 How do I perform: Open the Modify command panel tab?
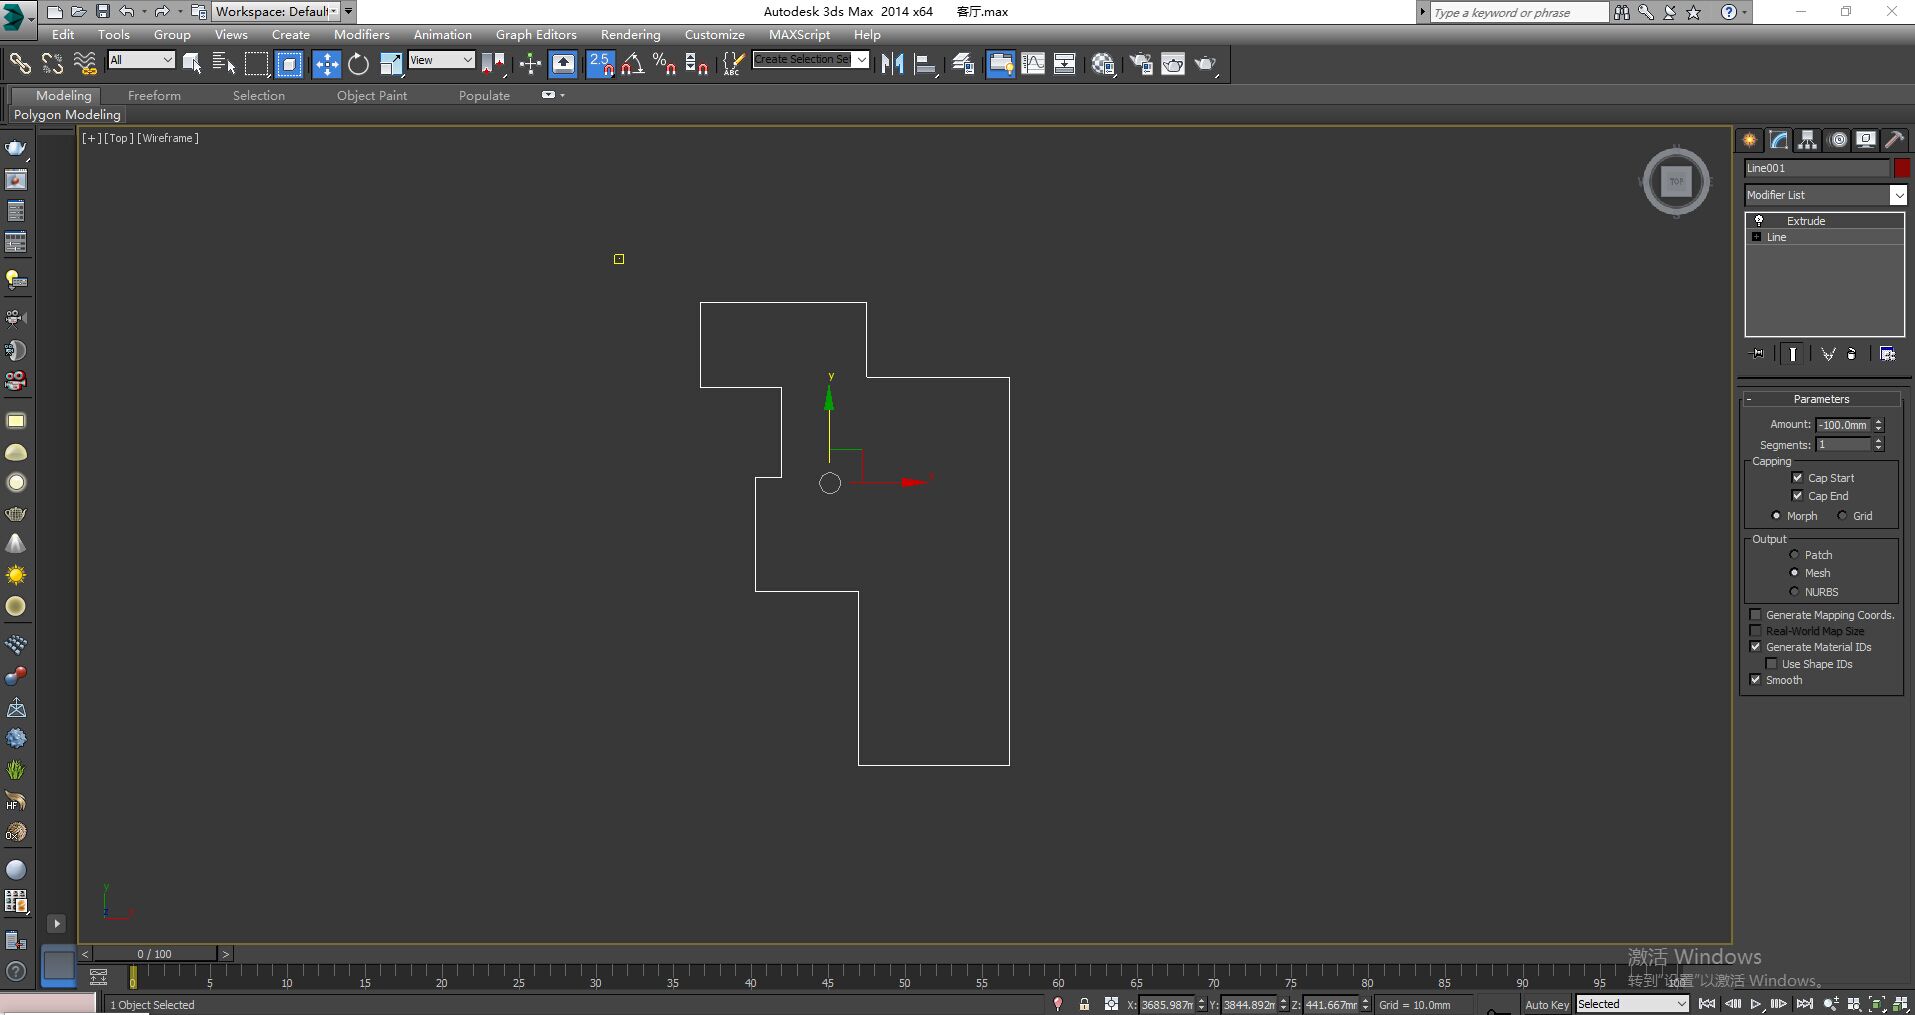[x=1779, y=140]
